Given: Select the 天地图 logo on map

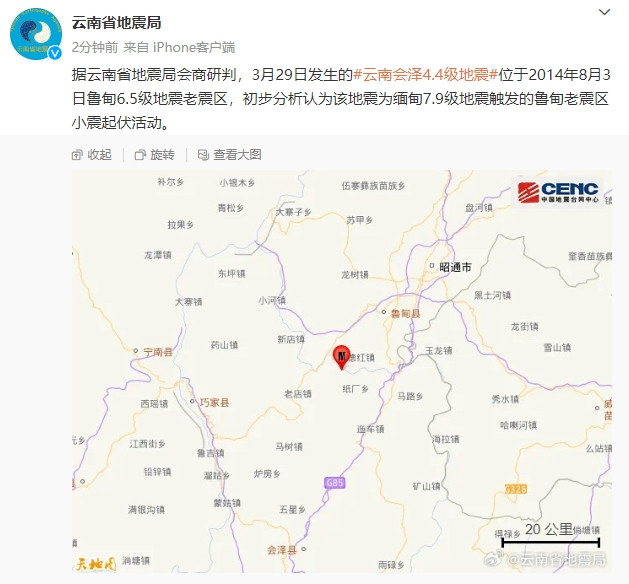Looking at the screenshot, I should (x=96, y=564).
